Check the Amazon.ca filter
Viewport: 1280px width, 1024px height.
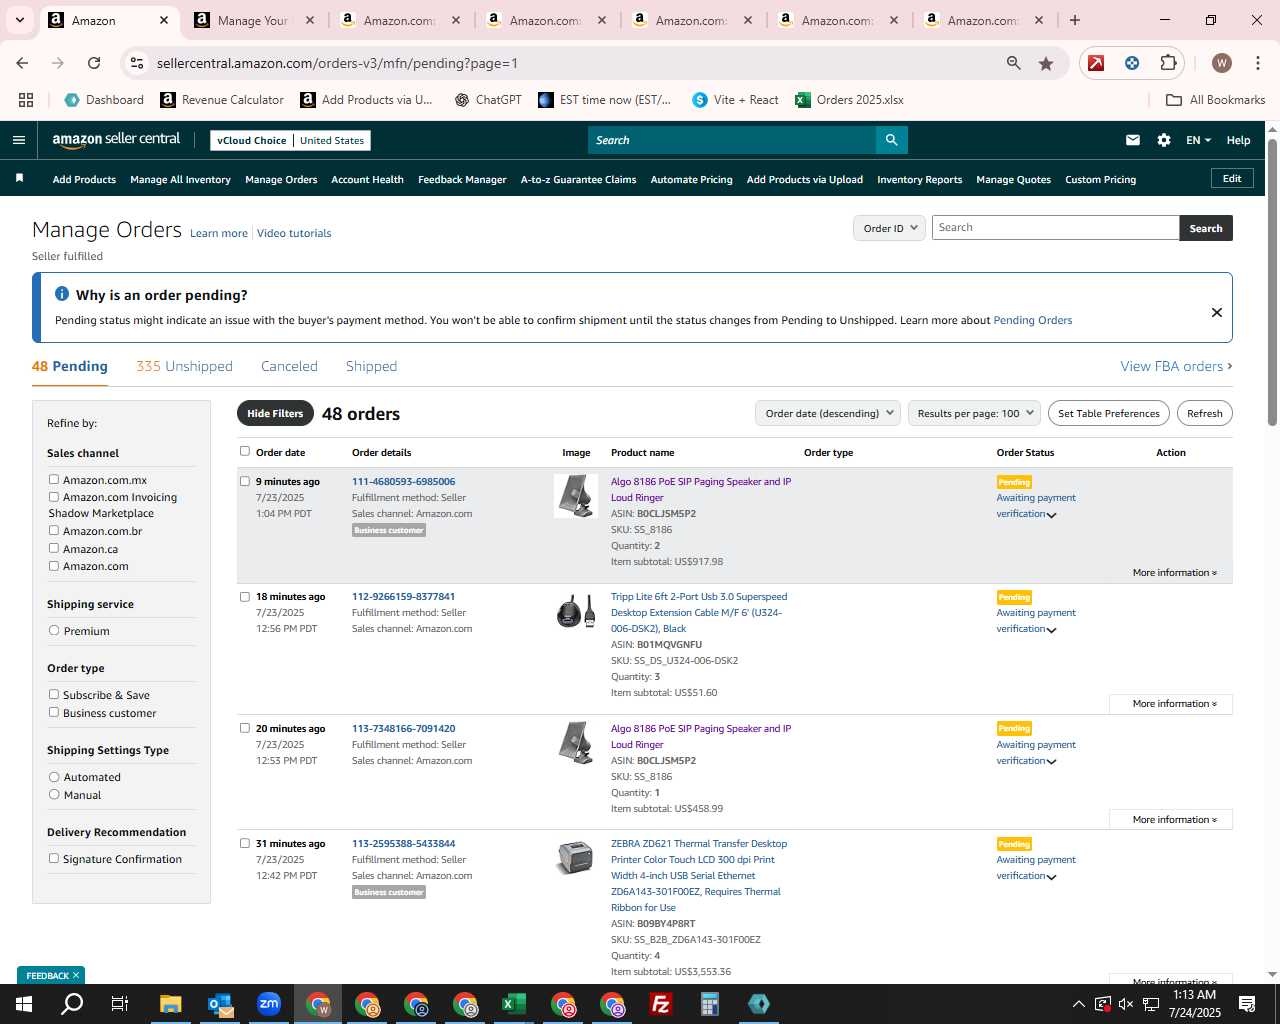[x=54, y=548]
